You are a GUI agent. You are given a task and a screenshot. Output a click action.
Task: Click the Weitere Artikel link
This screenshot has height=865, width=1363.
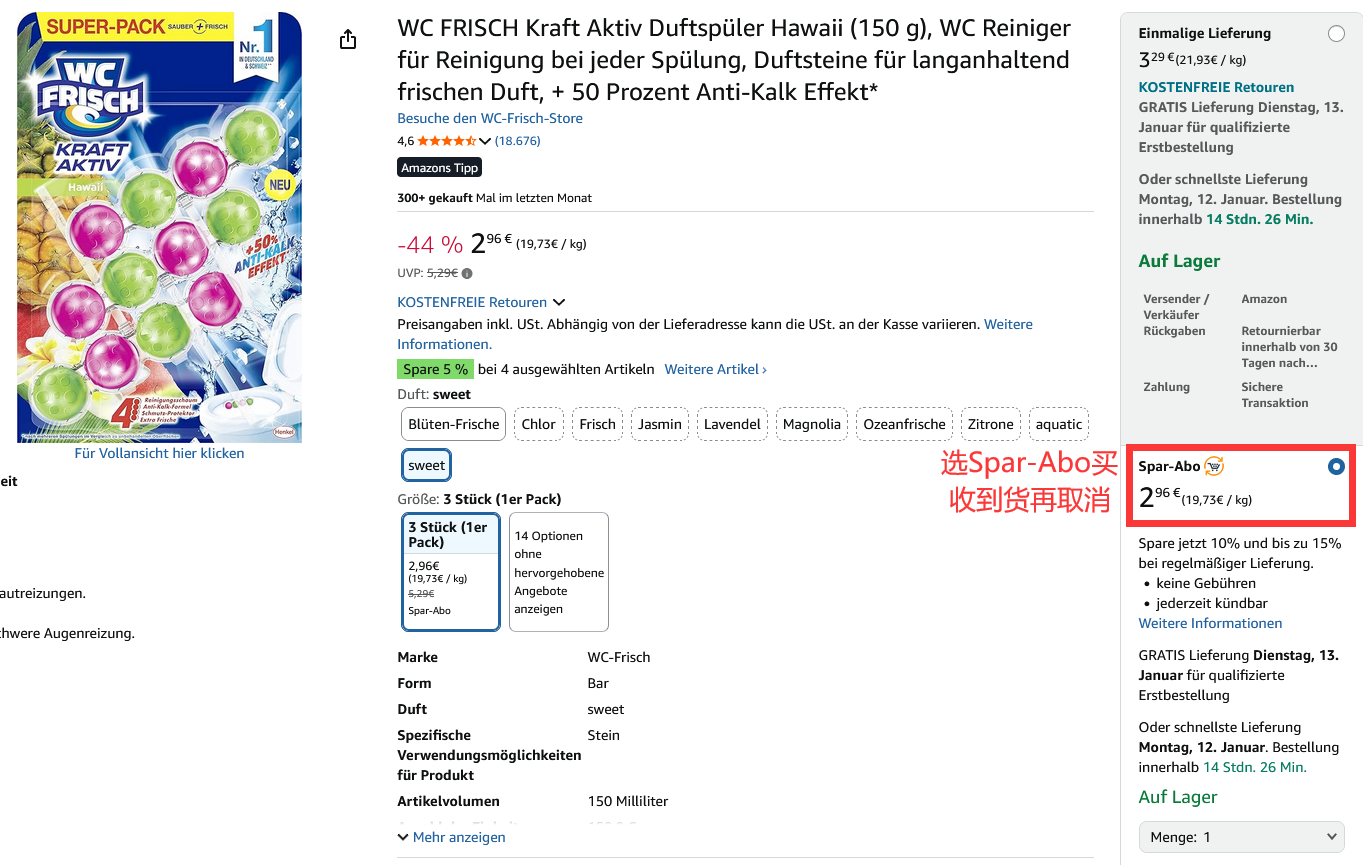(715, 369)
